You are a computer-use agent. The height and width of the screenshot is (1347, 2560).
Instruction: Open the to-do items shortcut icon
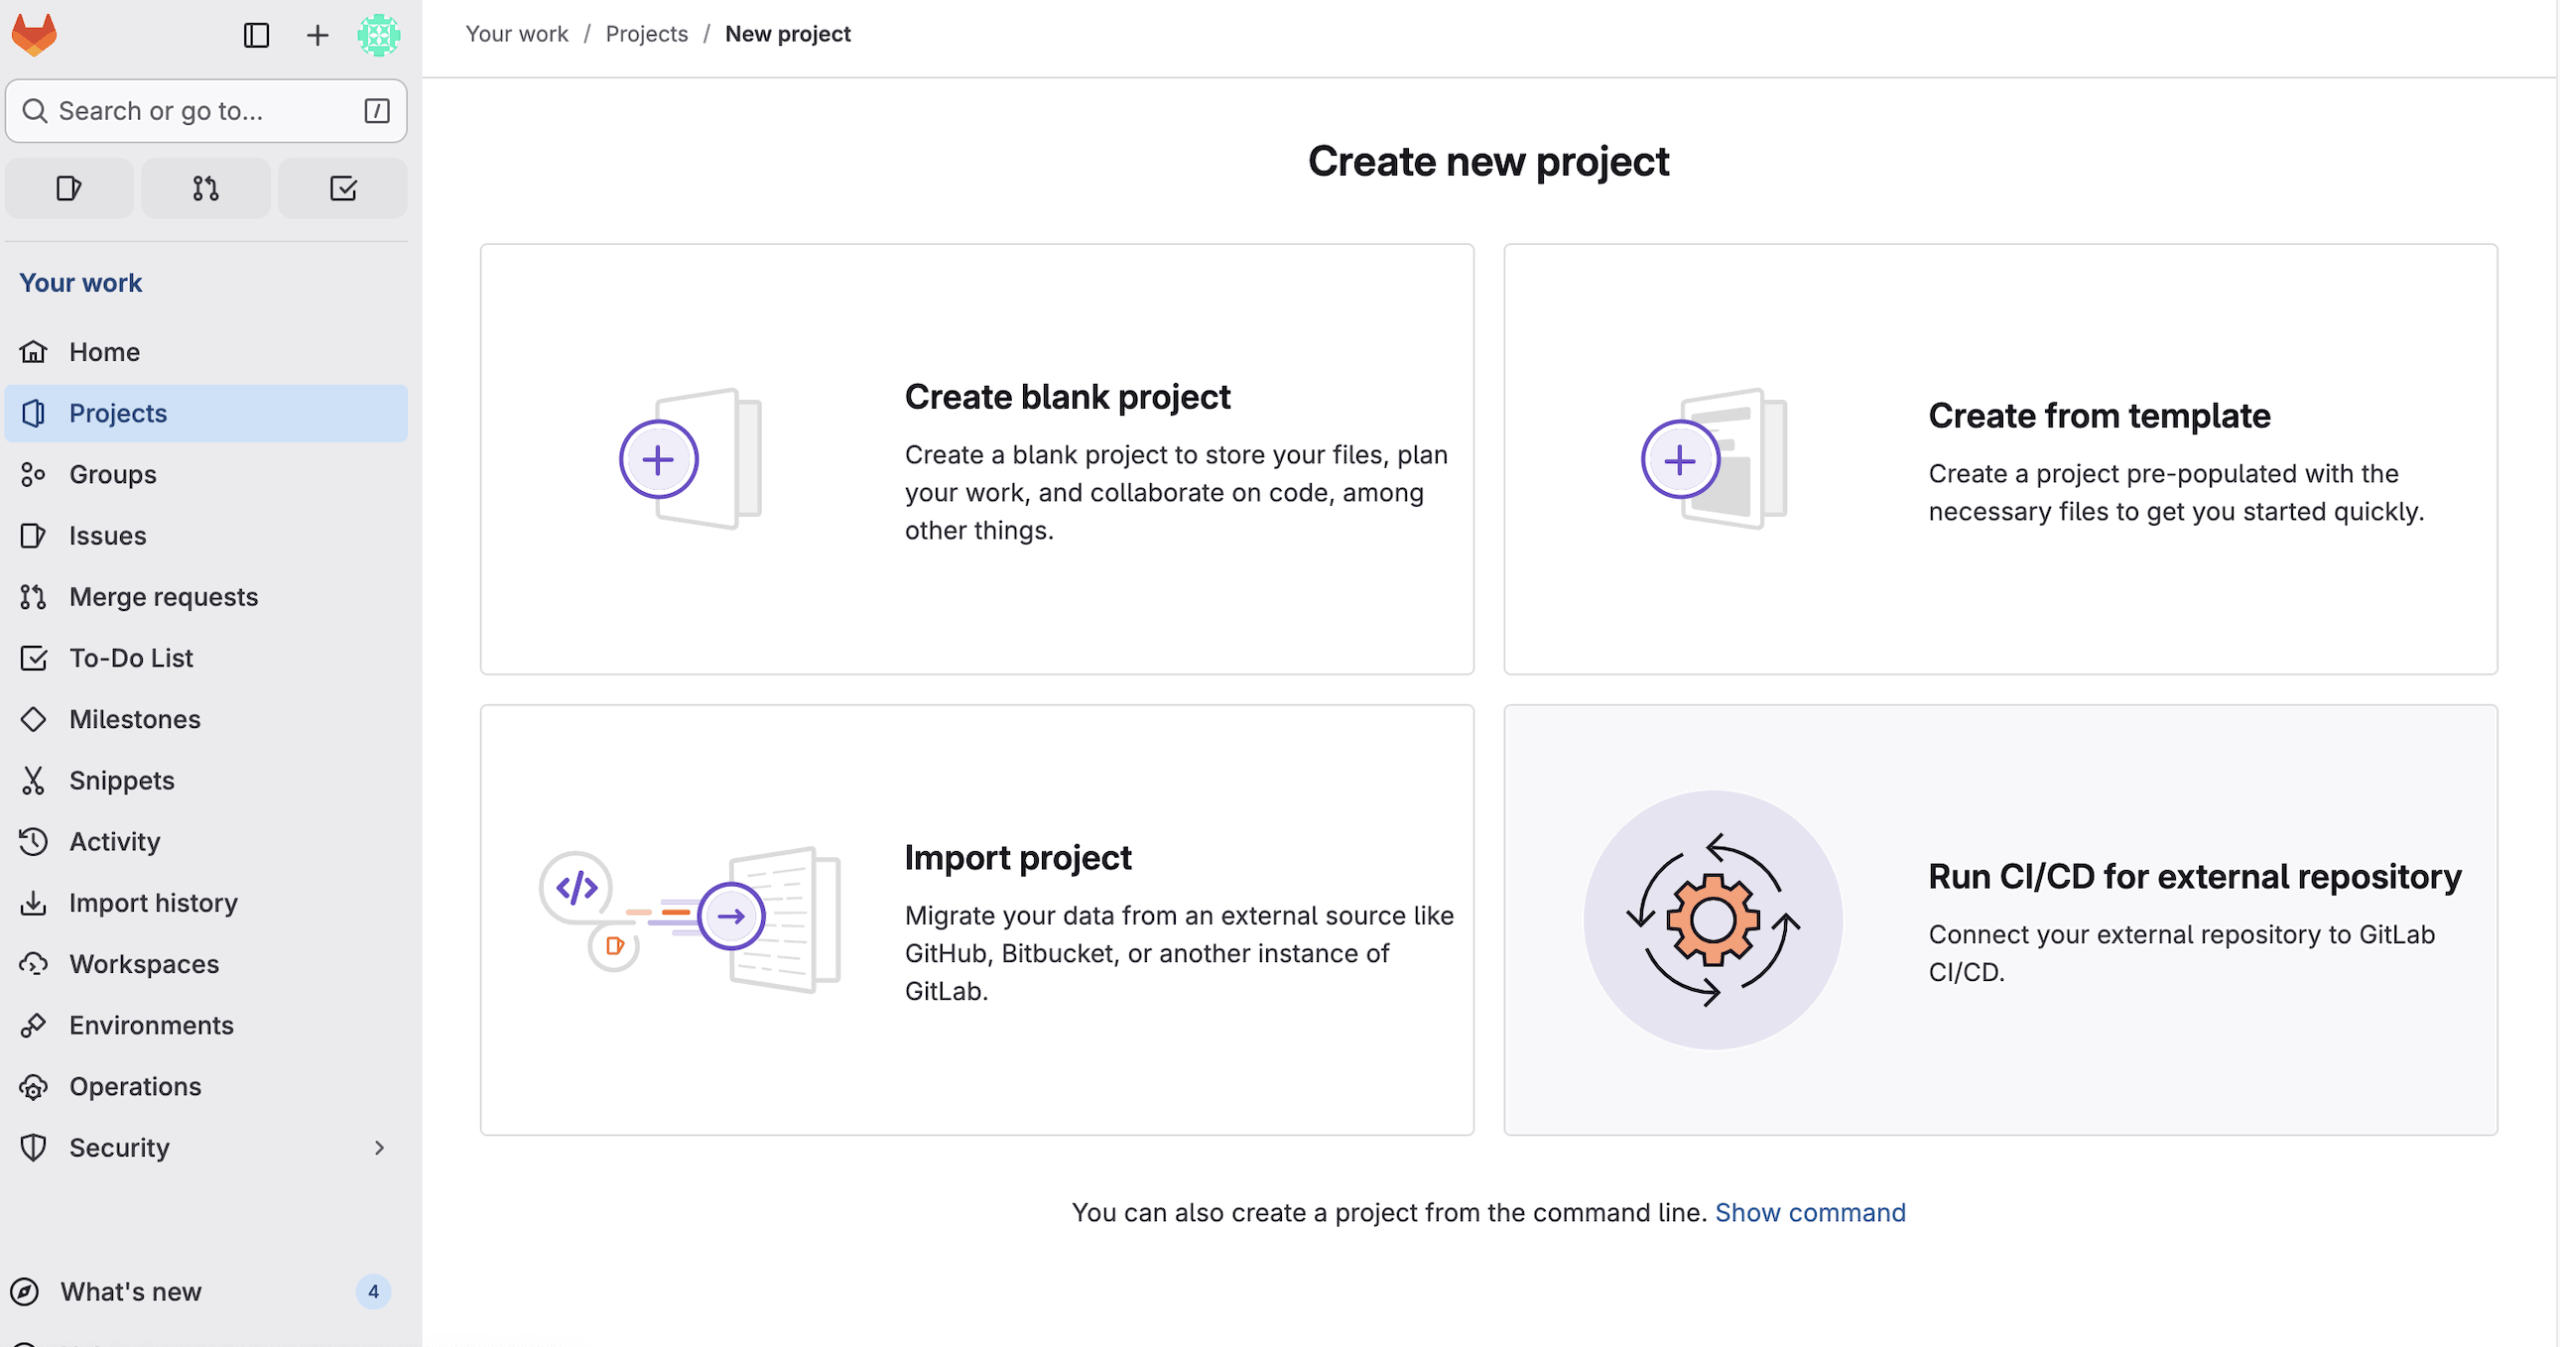click(x=342, y=188)
